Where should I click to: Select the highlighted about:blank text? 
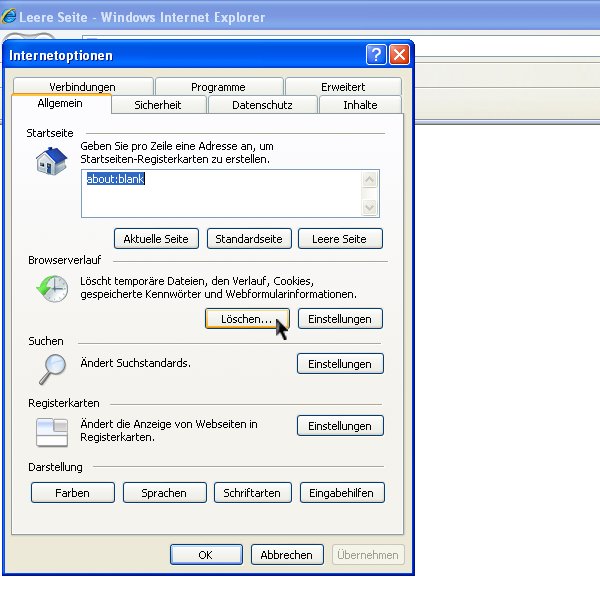coord(116,179)
